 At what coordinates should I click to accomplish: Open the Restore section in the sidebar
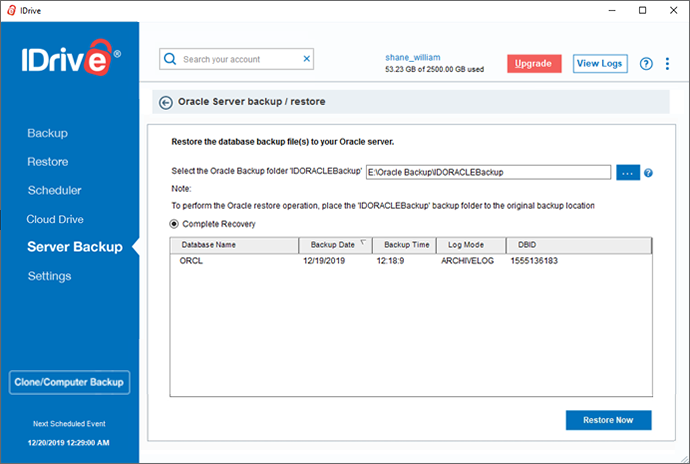48,162
